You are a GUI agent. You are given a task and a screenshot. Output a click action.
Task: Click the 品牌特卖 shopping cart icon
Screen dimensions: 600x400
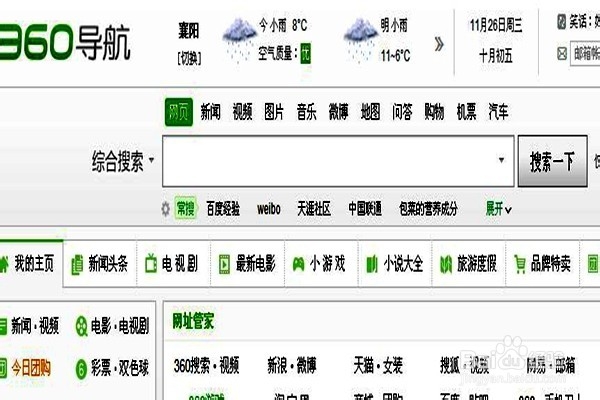click(520, 264)
